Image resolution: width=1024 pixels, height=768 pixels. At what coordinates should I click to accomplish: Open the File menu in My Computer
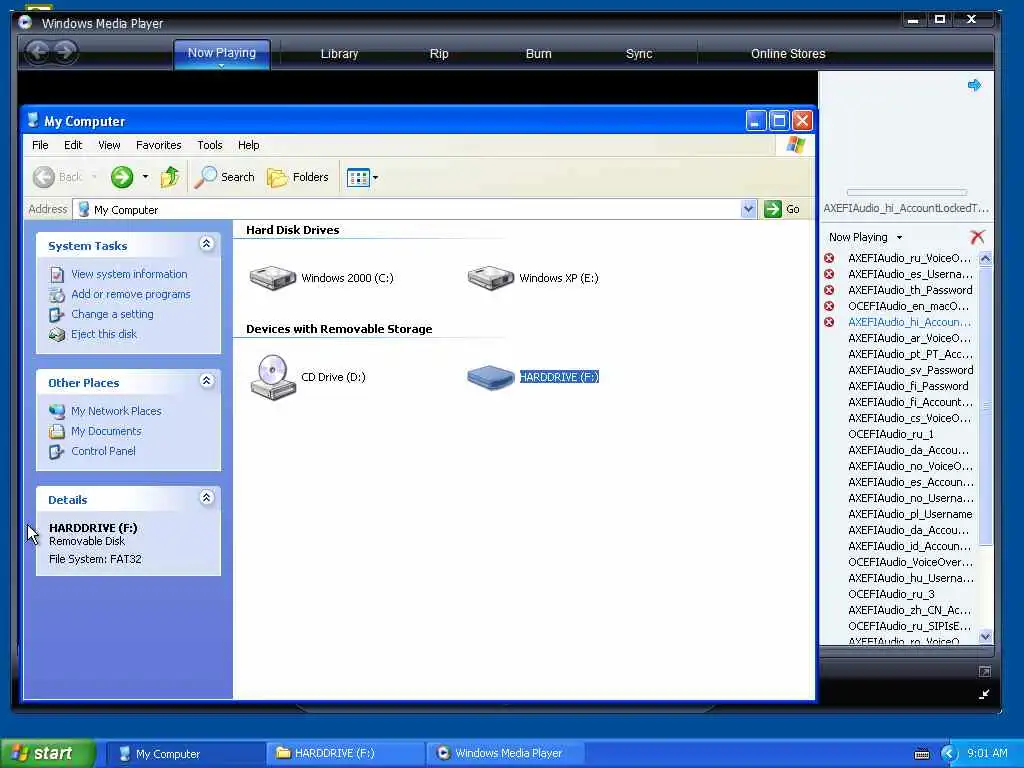coord(40,145)
